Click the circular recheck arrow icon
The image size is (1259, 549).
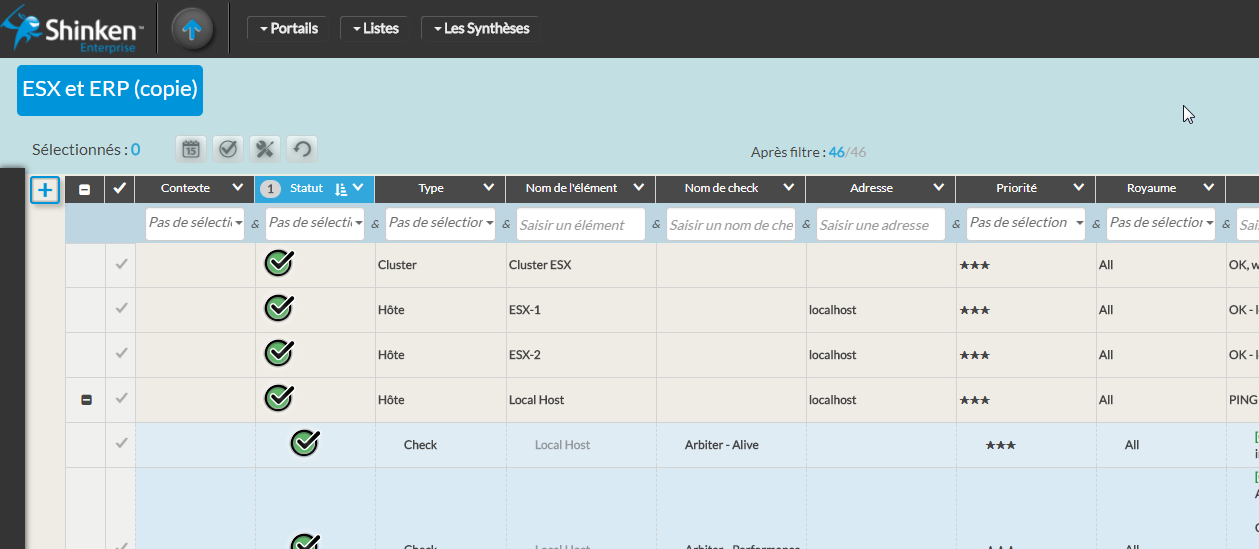[x=302, y=149]
